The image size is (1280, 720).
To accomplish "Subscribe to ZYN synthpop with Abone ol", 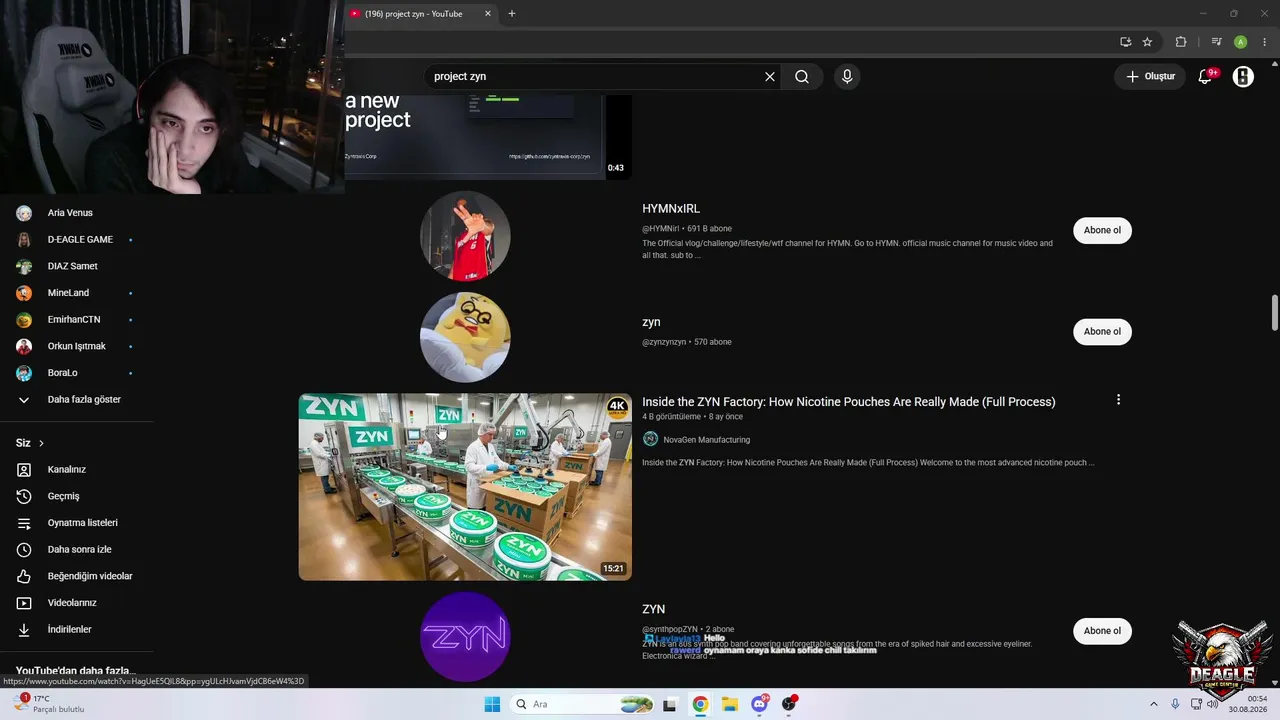I will point(1102,631).
